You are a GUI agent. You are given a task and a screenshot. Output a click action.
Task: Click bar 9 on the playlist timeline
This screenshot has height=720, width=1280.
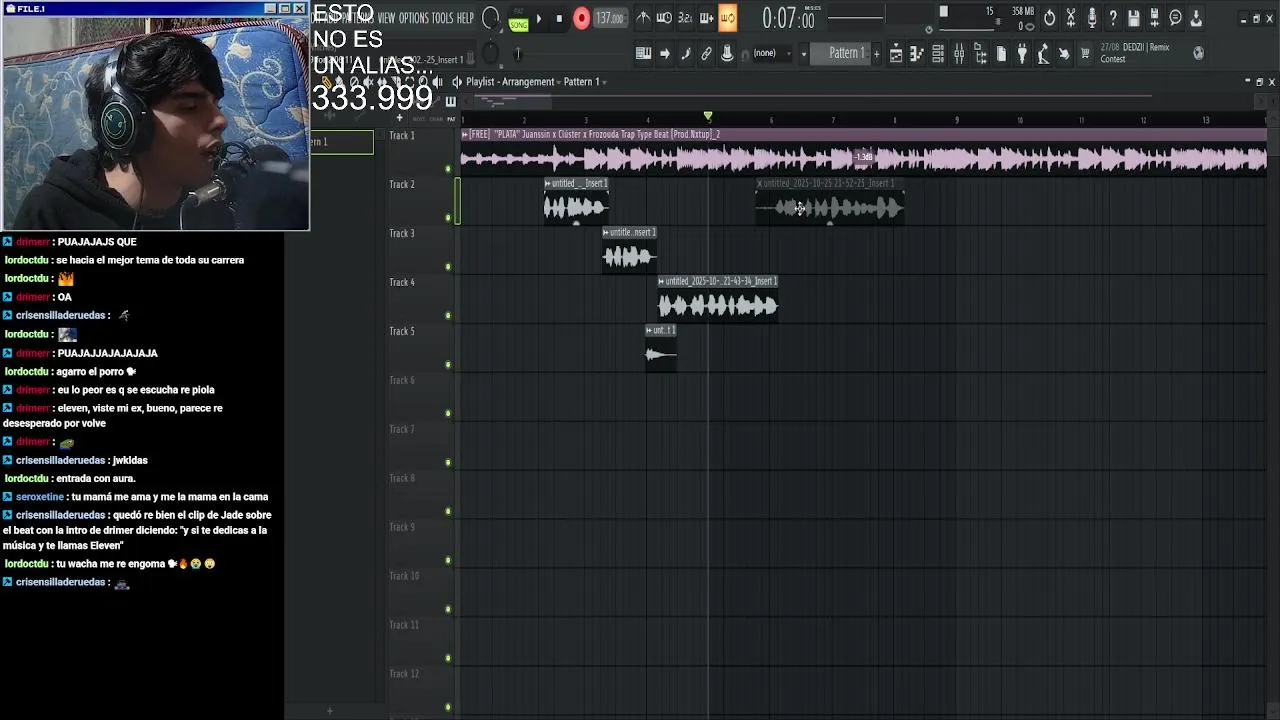[x=957, y=120]
